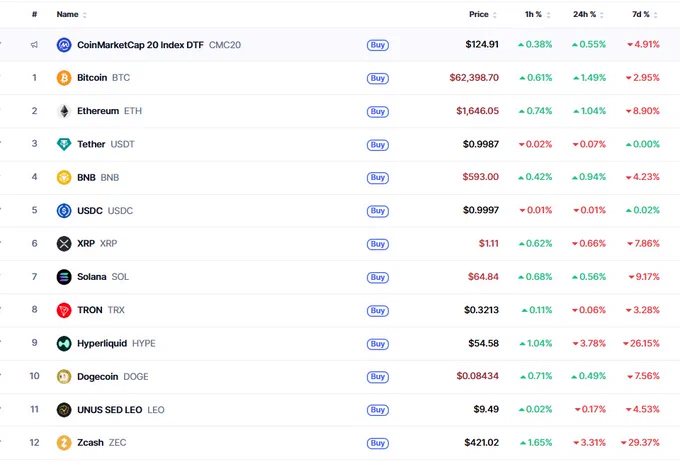
Task: Click Buy button for USDC
Action: coord(378,211)
